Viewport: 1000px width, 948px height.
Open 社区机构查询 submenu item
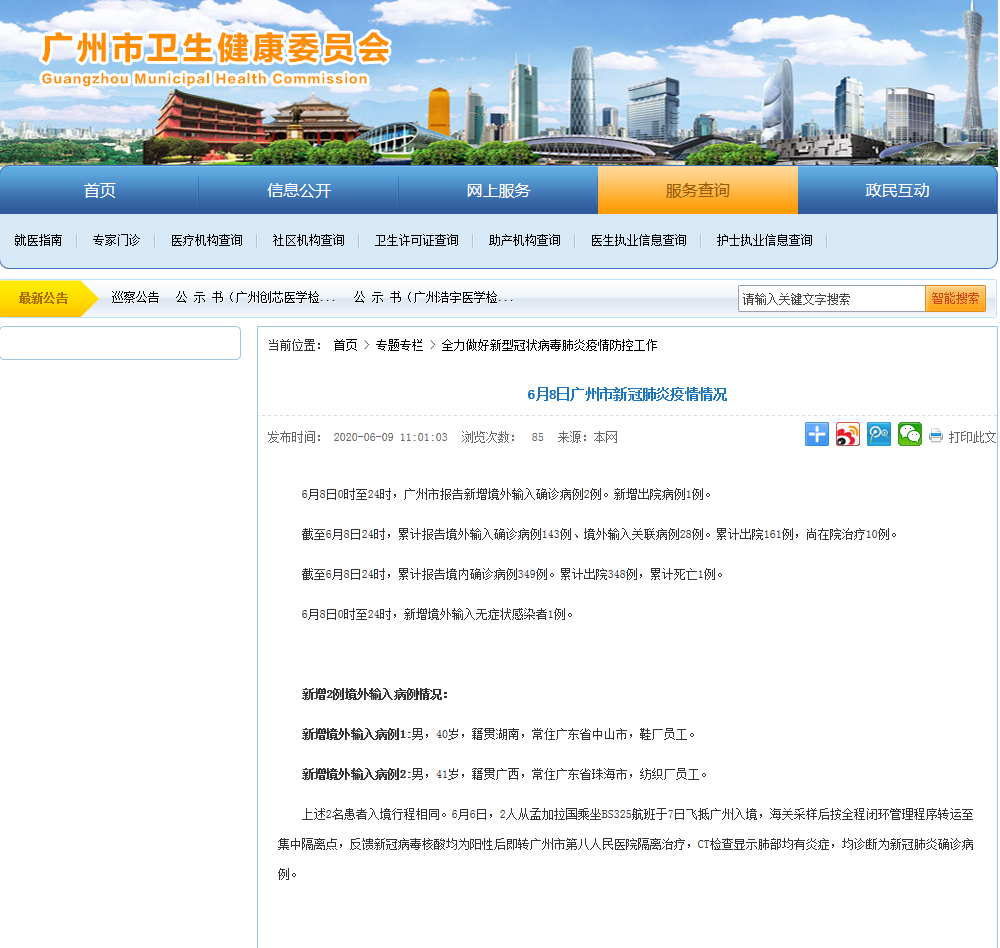tap(308, 241)
